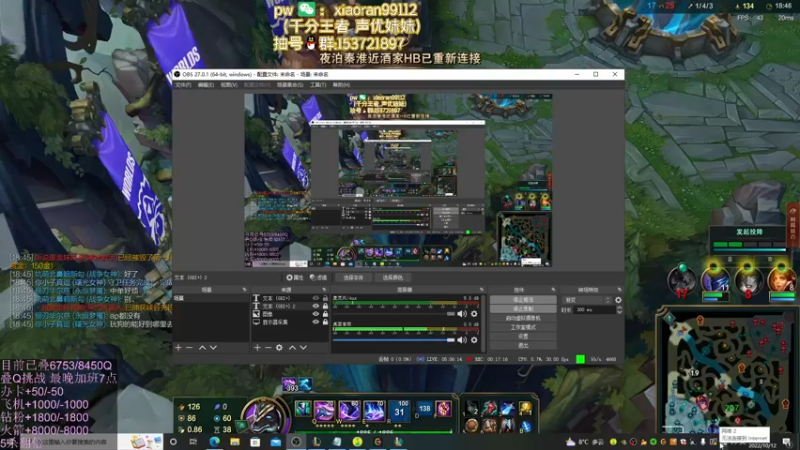Use the item in inventory slot 1
The image size is (800, 450).
tap(471, 408)
